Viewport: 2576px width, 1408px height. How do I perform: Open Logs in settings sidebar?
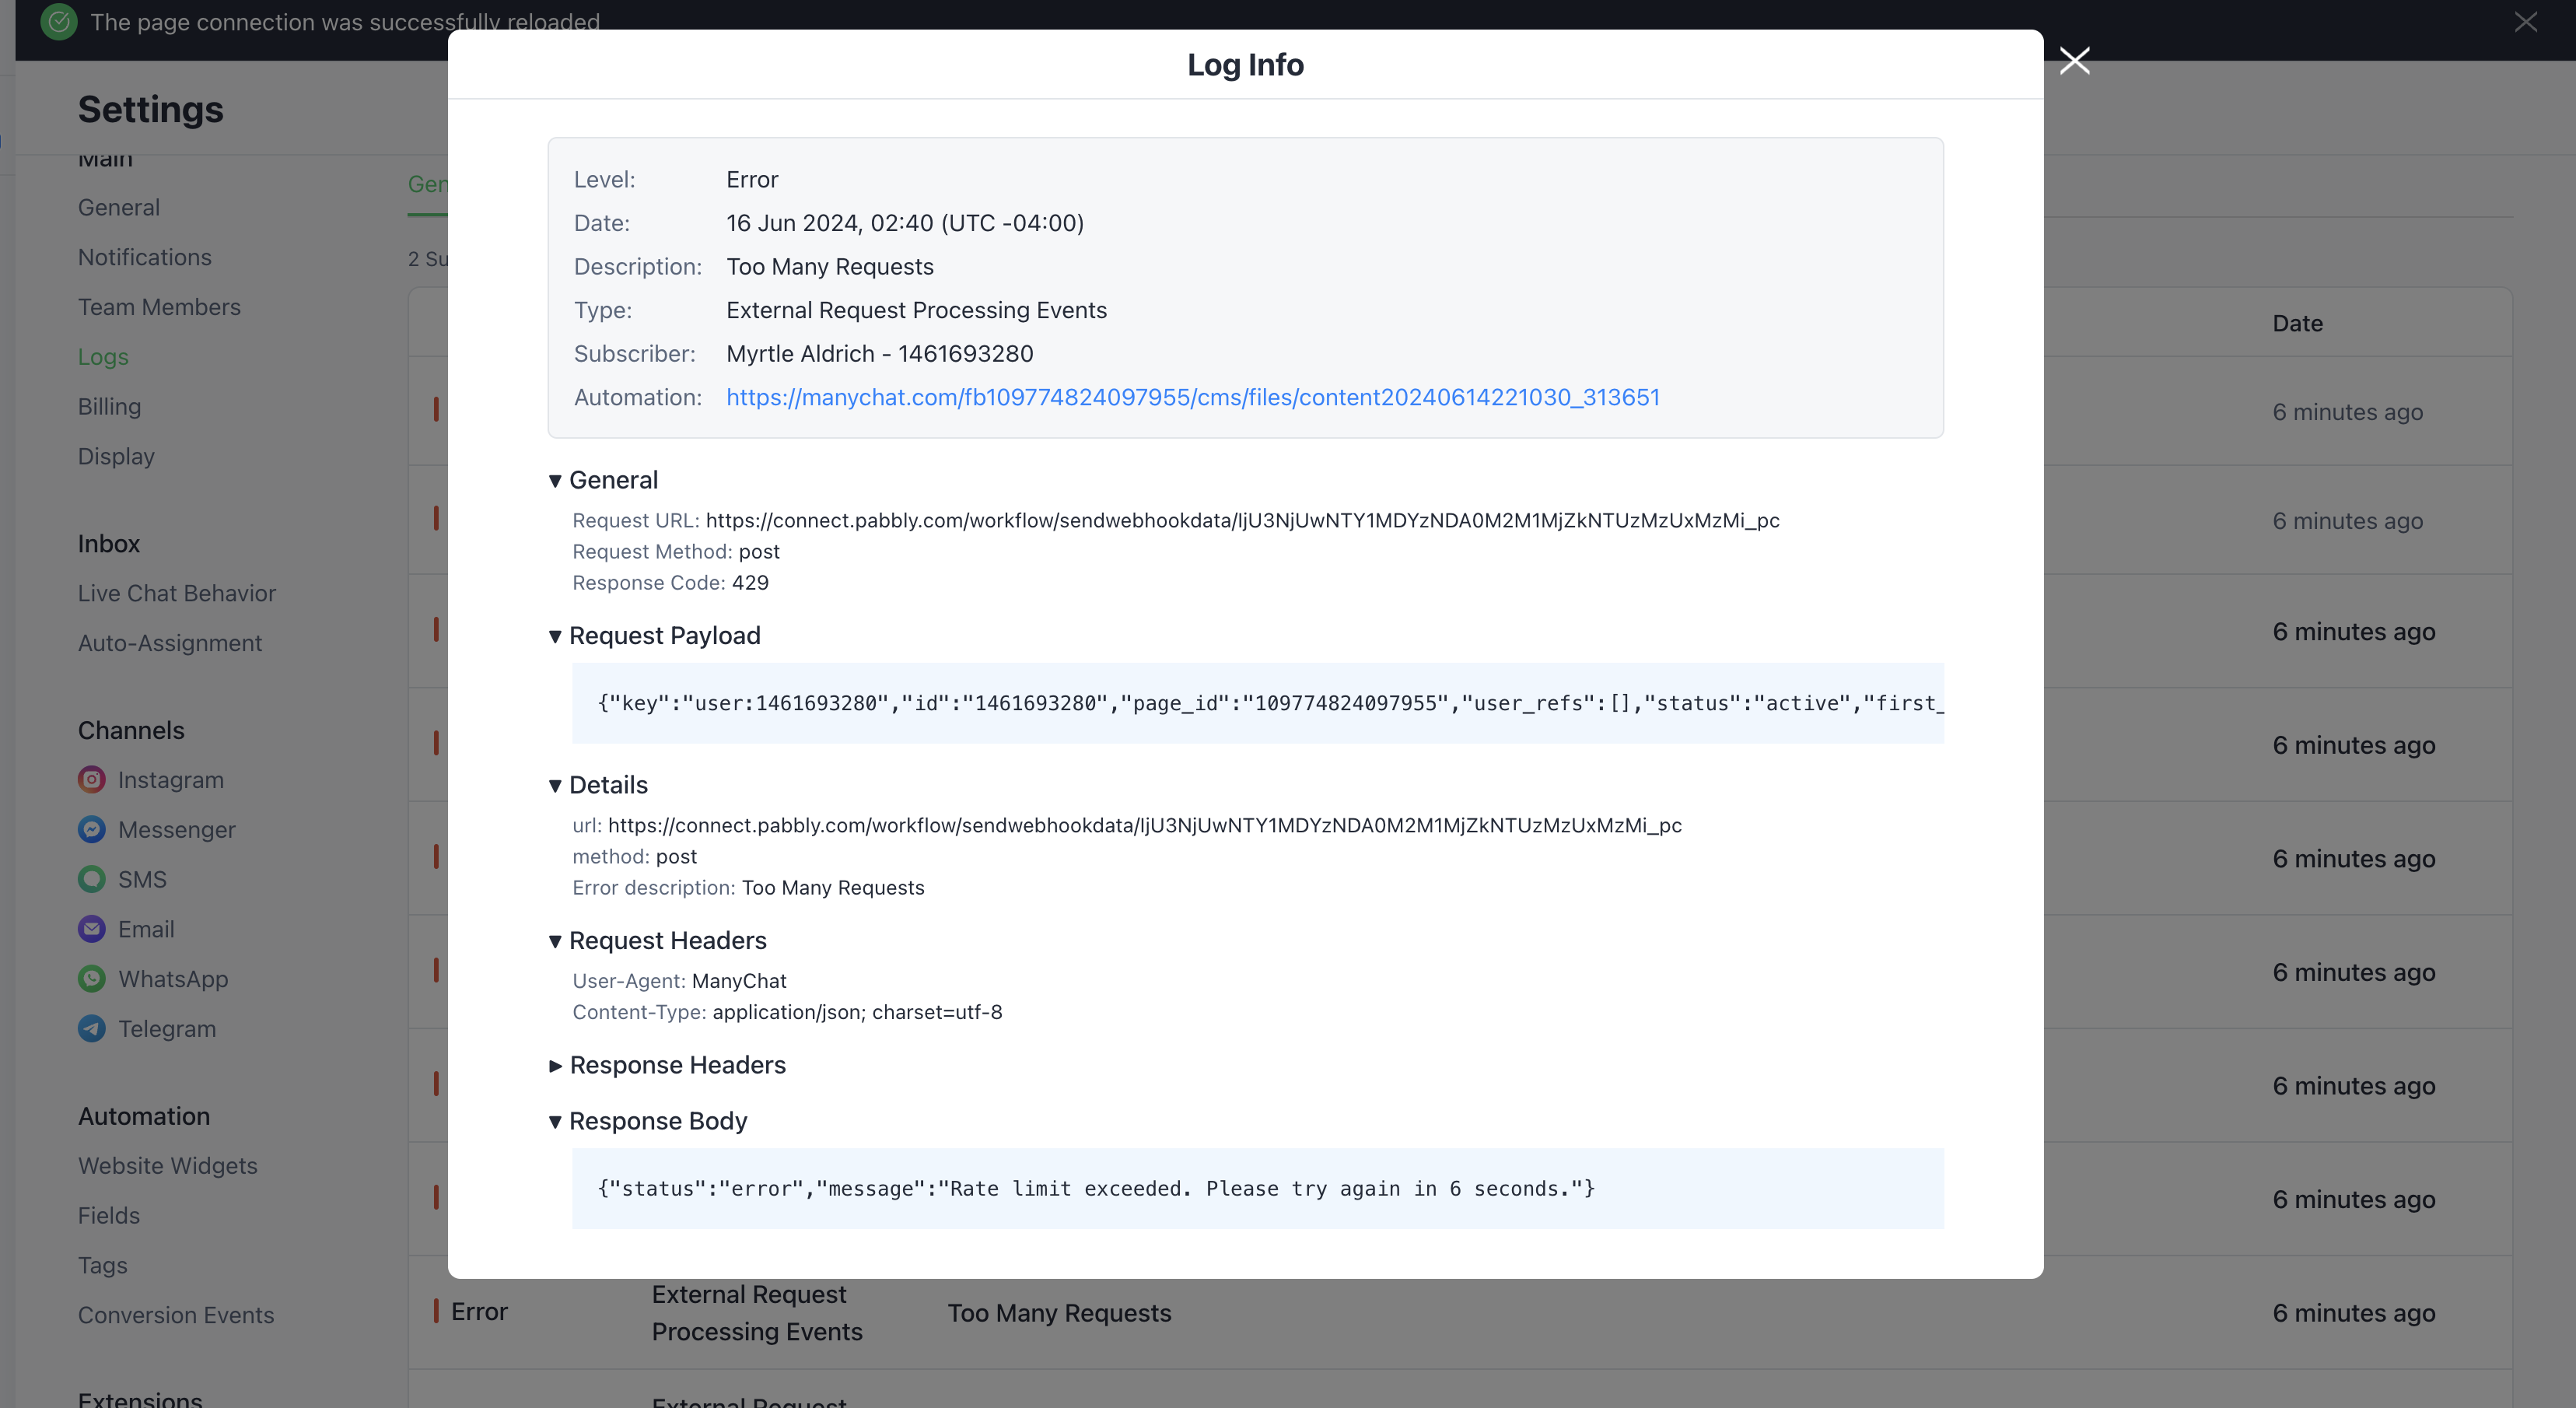(103, 357)
